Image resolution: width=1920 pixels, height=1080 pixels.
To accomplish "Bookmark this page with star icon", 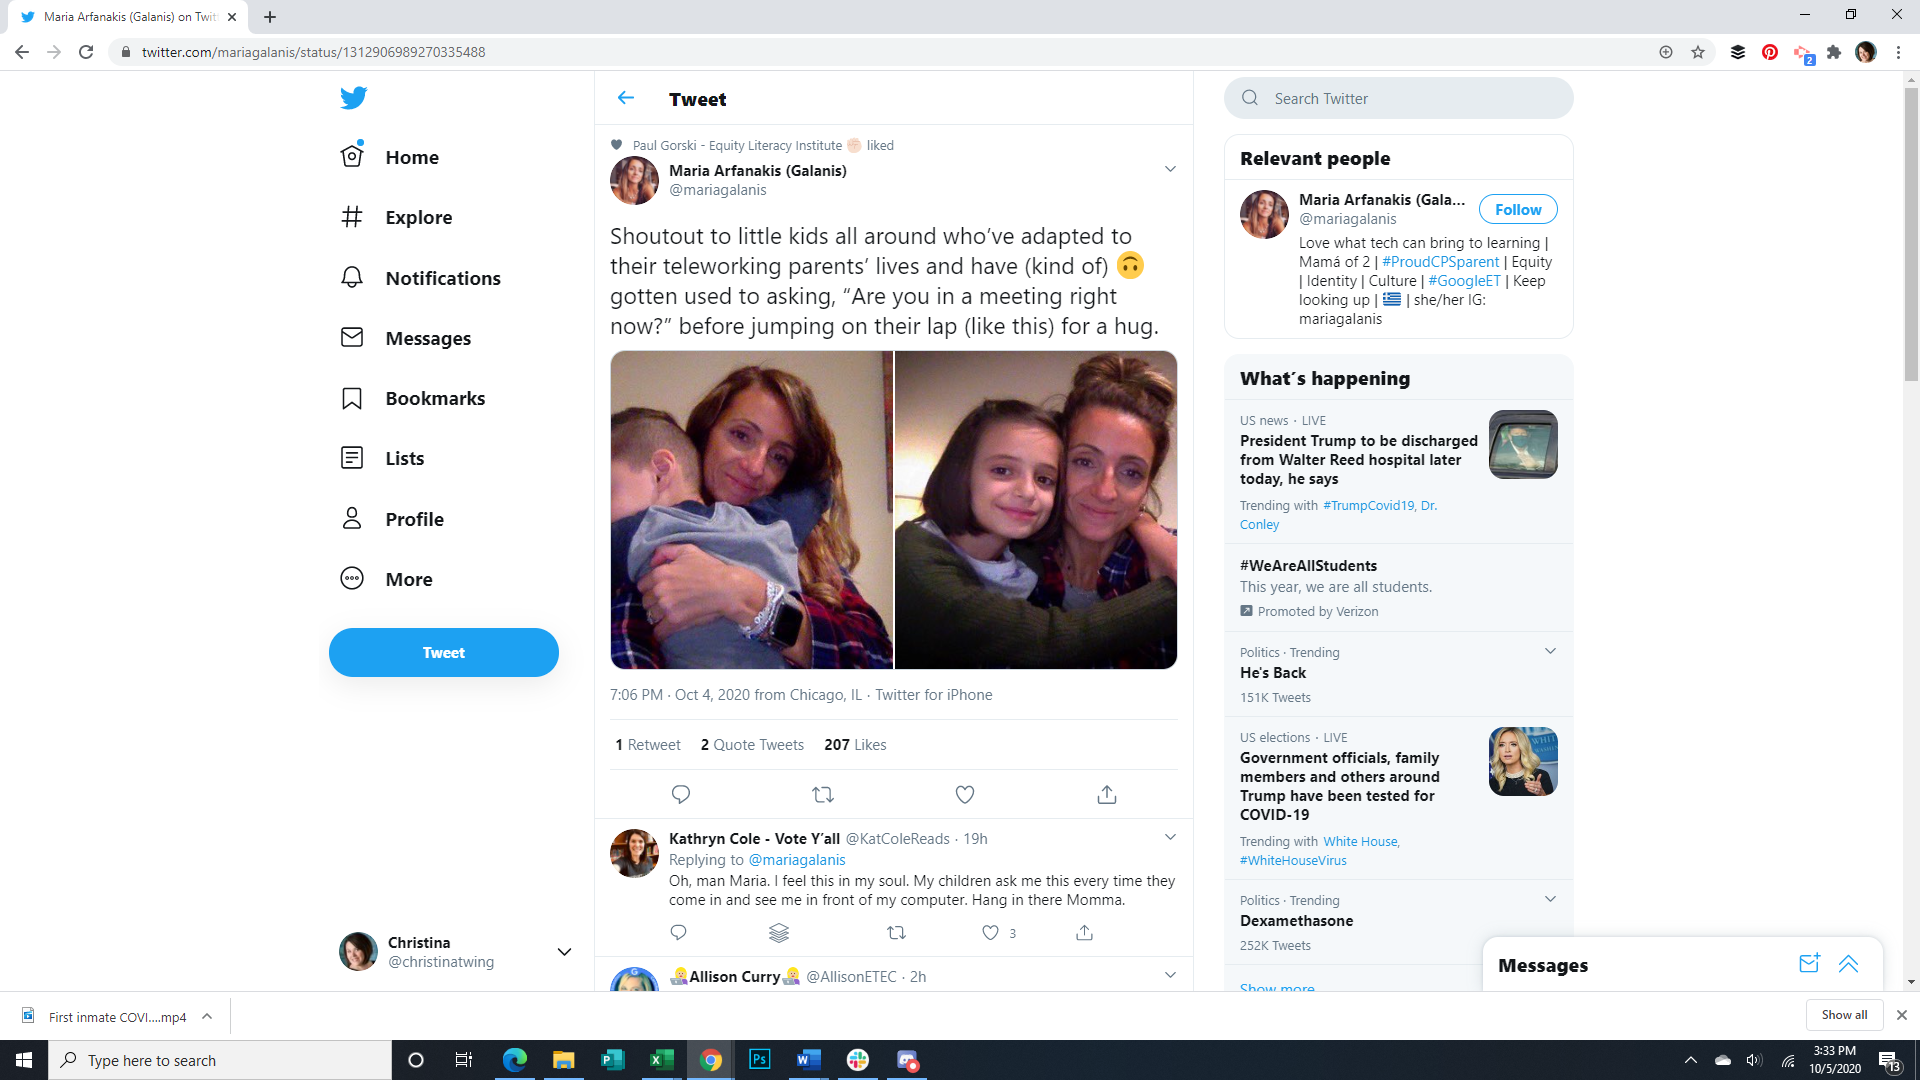I will click(x=1698, y=52).
